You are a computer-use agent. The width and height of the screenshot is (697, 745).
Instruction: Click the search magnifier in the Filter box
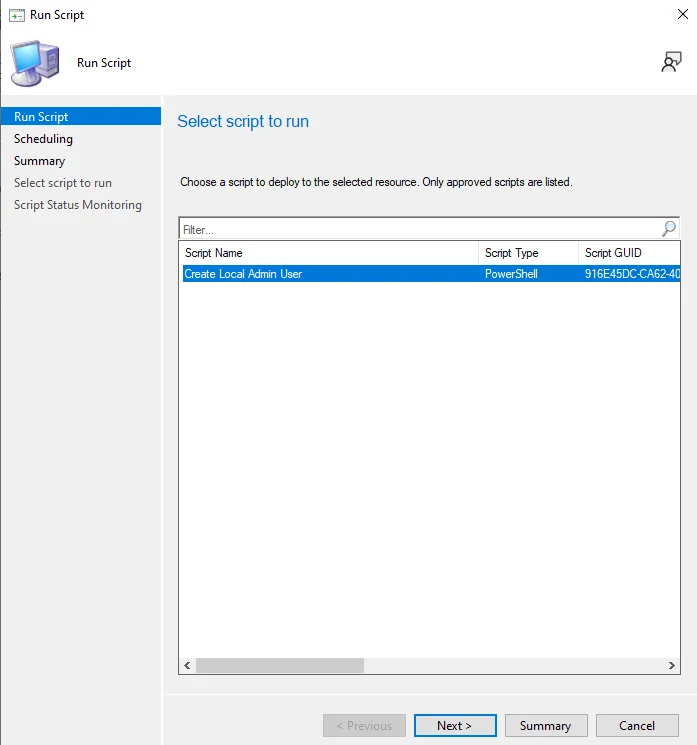click(x=669, y=229)
